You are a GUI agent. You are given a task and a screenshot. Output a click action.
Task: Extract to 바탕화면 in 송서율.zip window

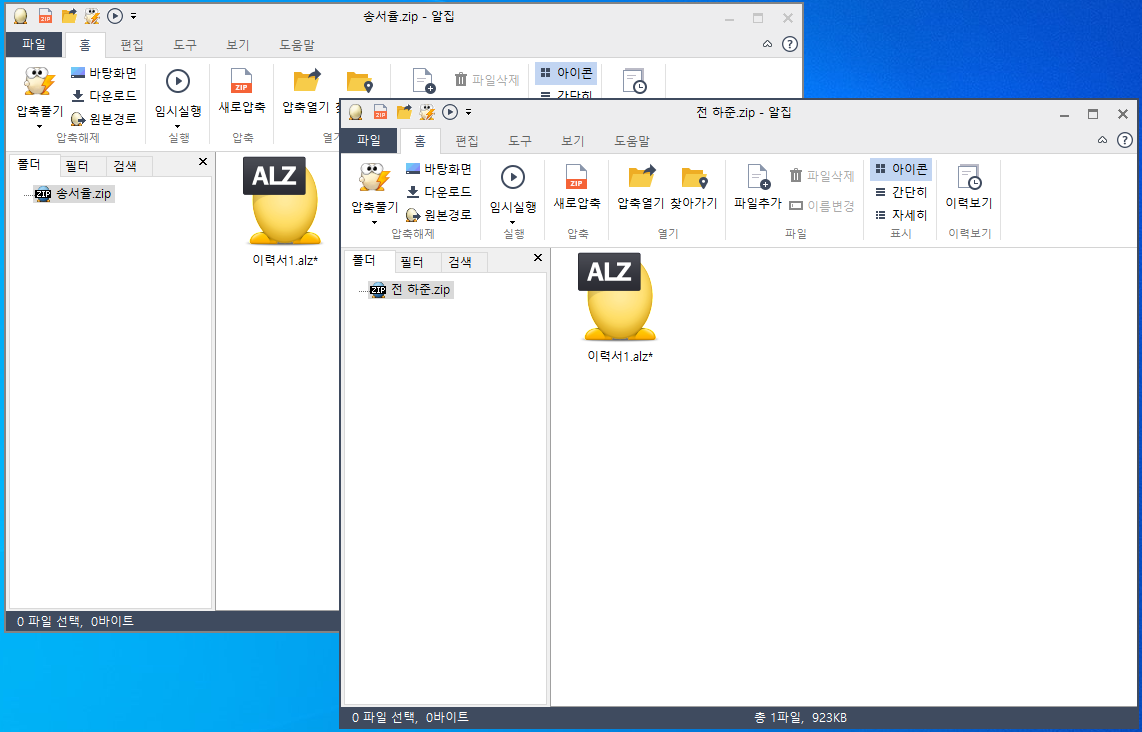tap(103, 73)
